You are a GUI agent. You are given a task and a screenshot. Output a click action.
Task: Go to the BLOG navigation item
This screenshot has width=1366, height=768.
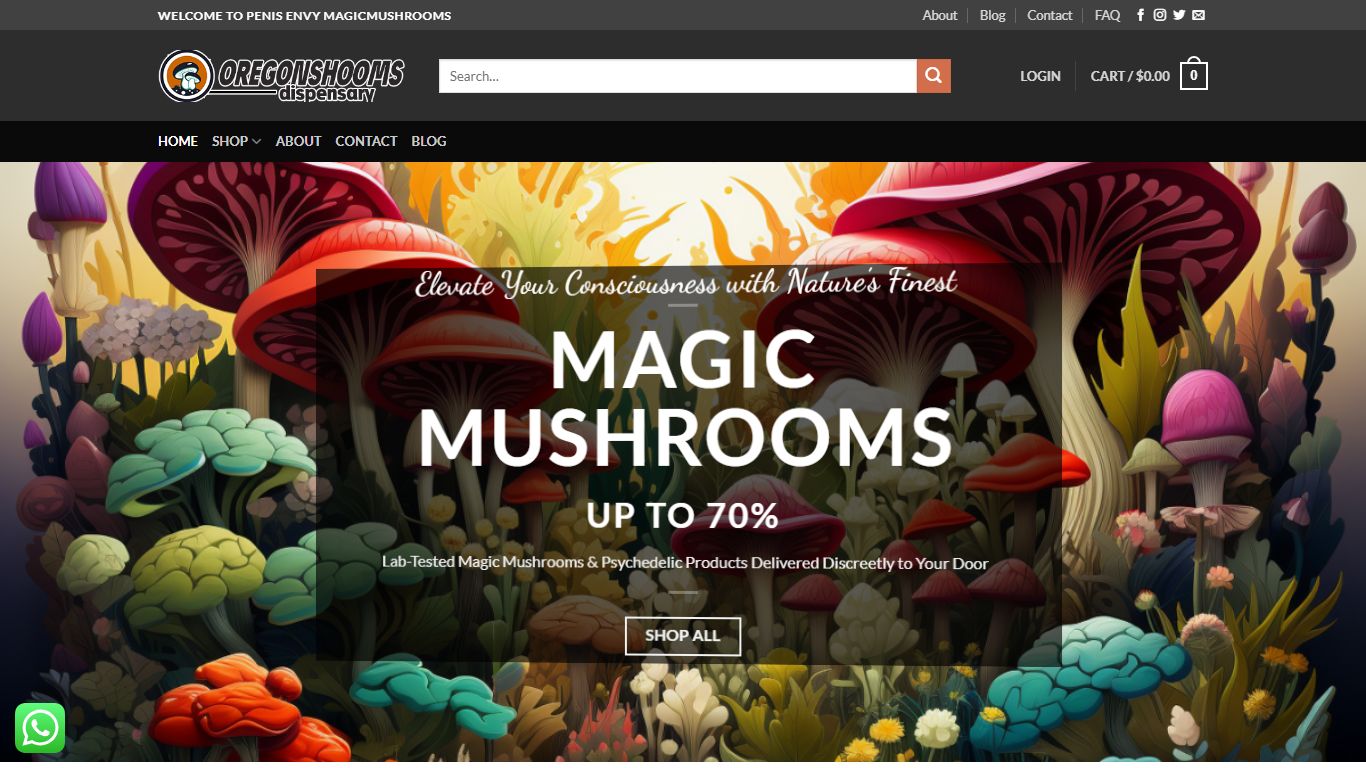[429, 141]
